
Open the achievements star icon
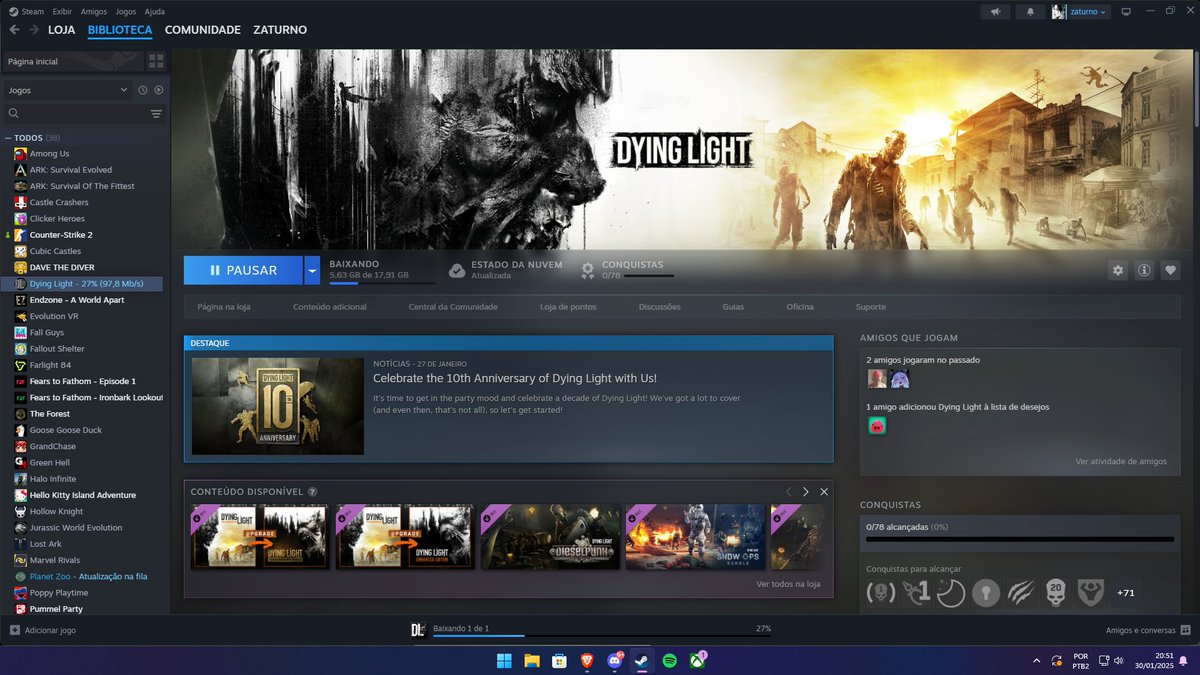pos(587,270)
